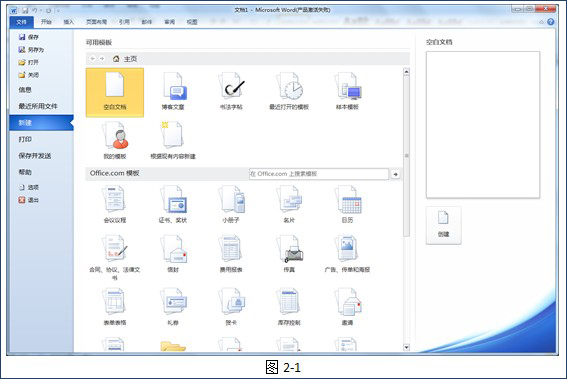Click 打开 Open in the sidebar
Image resolution: width=567 pixels, height=379 pixels.
(29, 62)
